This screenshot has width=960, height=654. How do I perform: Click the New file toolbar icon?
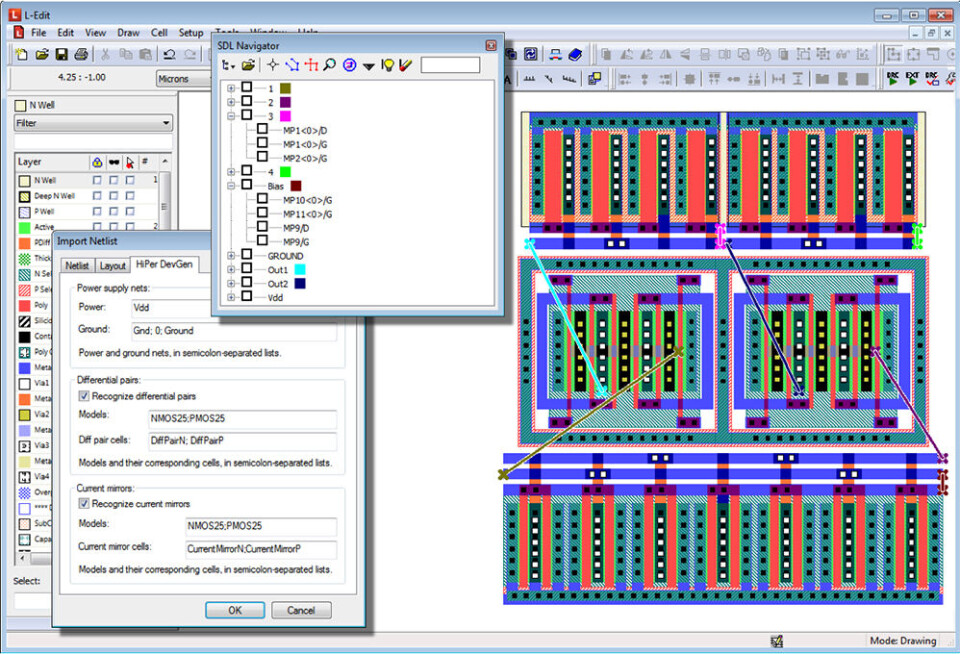(x=21, y=54)
